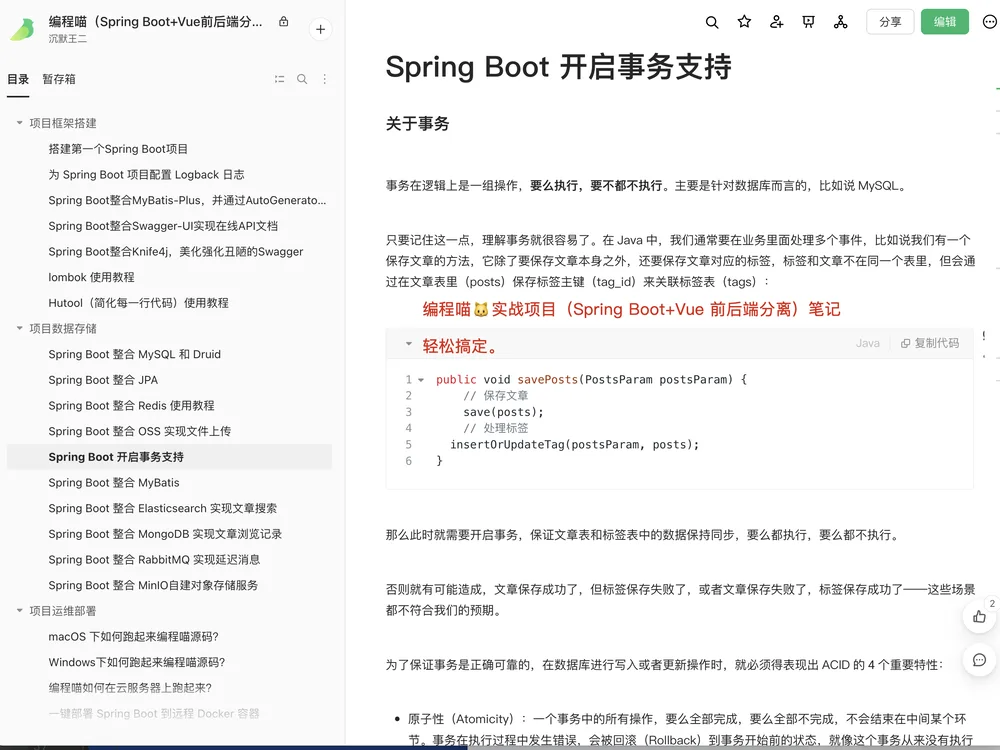Open Spring Boot 整合 MySQL 和 Druid
This screenshot has height=750, width=1000.
click(135, 354)
